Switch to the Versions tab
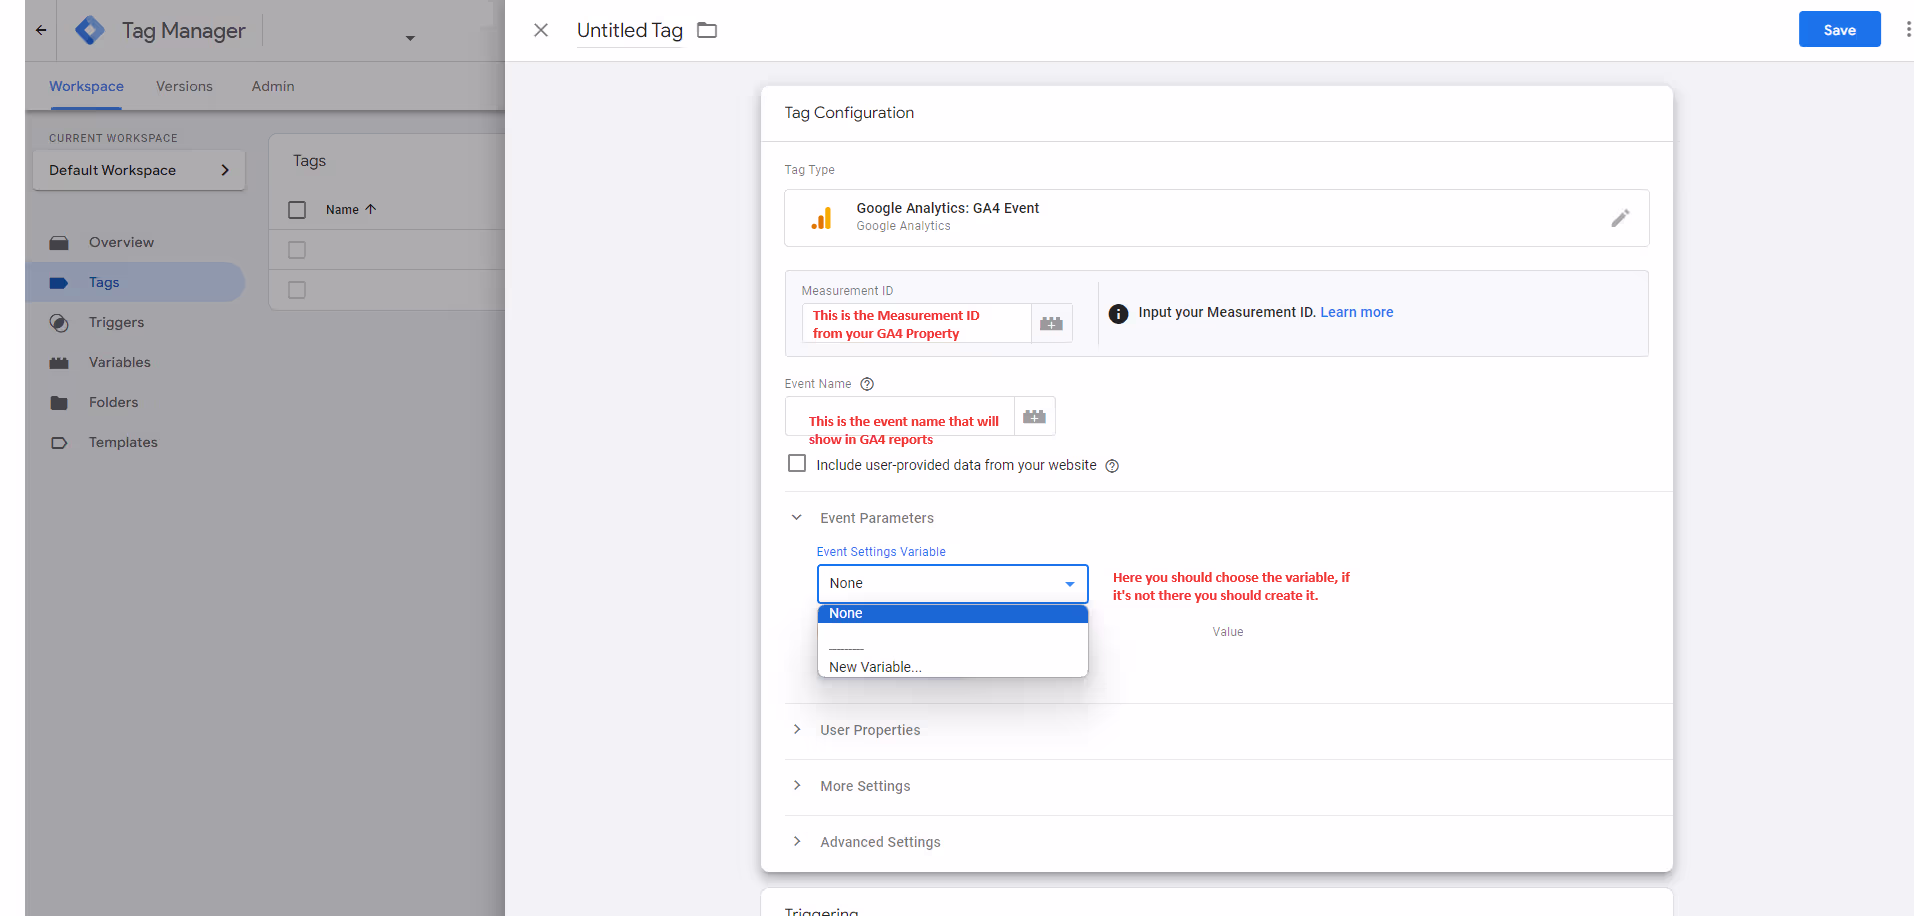The width and height of the screenshot is (1914, 916). (184, 86)
